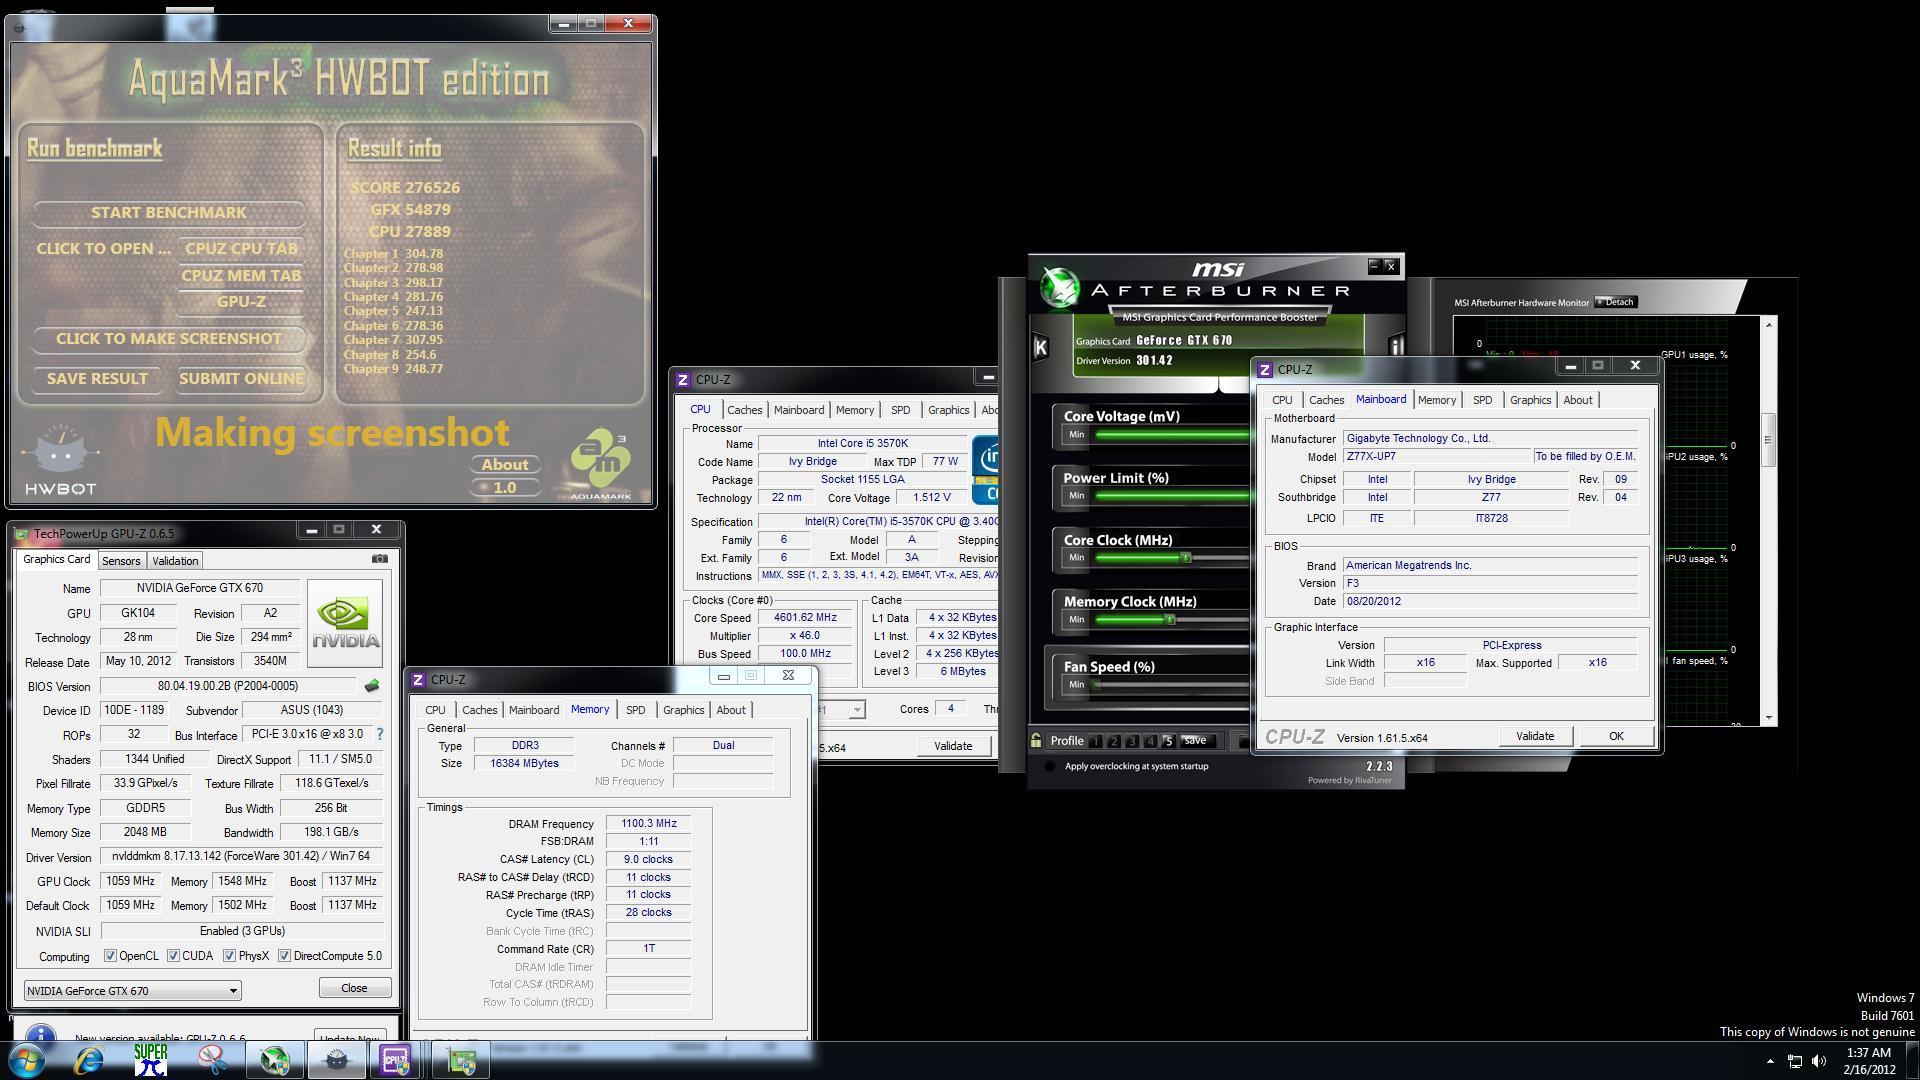1920x1080 pixels.
Task: Click Core Clock slider handle
Action: coord(1186,558)
